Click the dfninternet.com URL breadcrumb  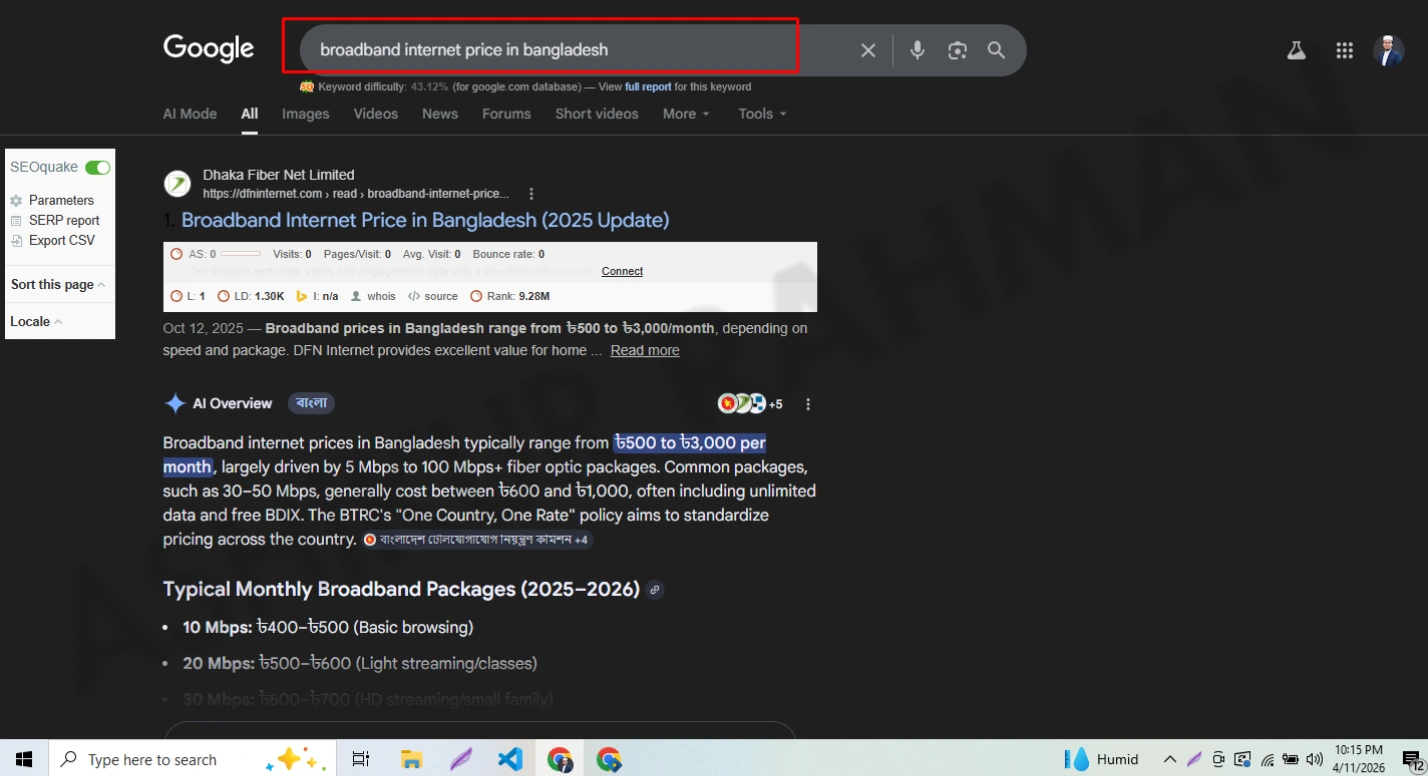click(x=356, y=194)
